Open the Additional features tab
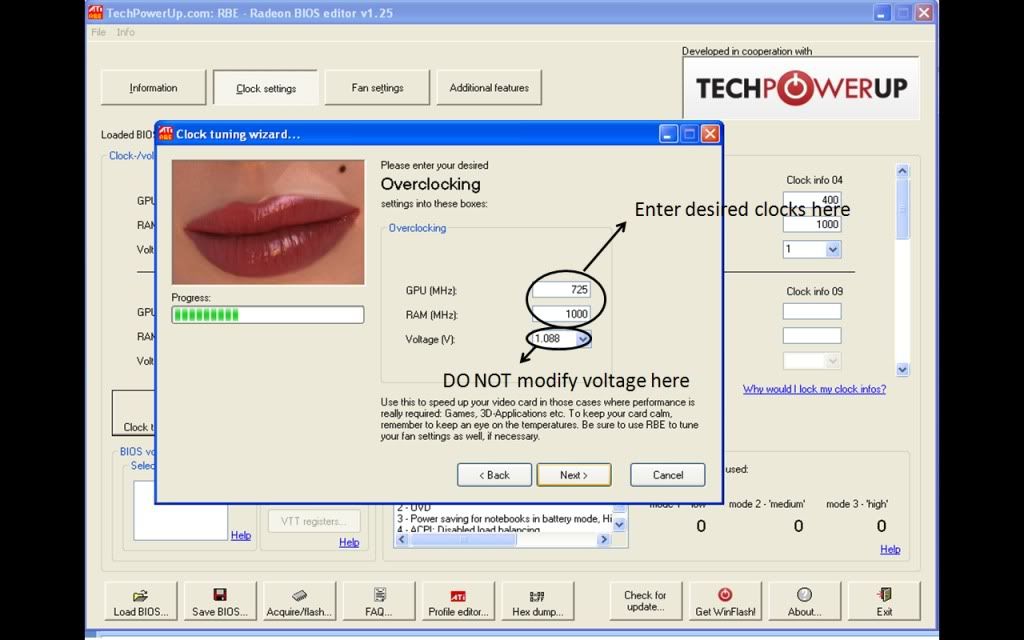The width and height of the screenshot is (1024, 640). [489, 88]
